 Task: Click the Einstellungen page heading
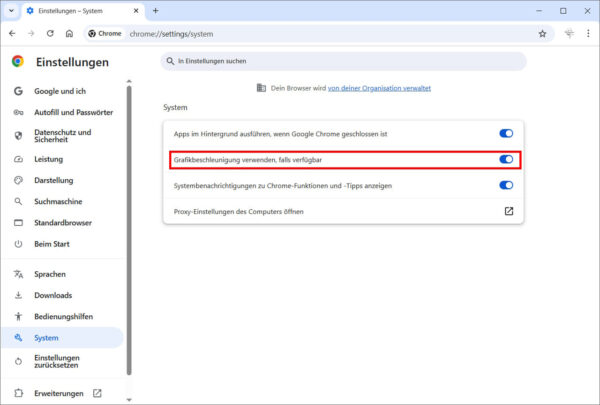click(x=72, y=62)
